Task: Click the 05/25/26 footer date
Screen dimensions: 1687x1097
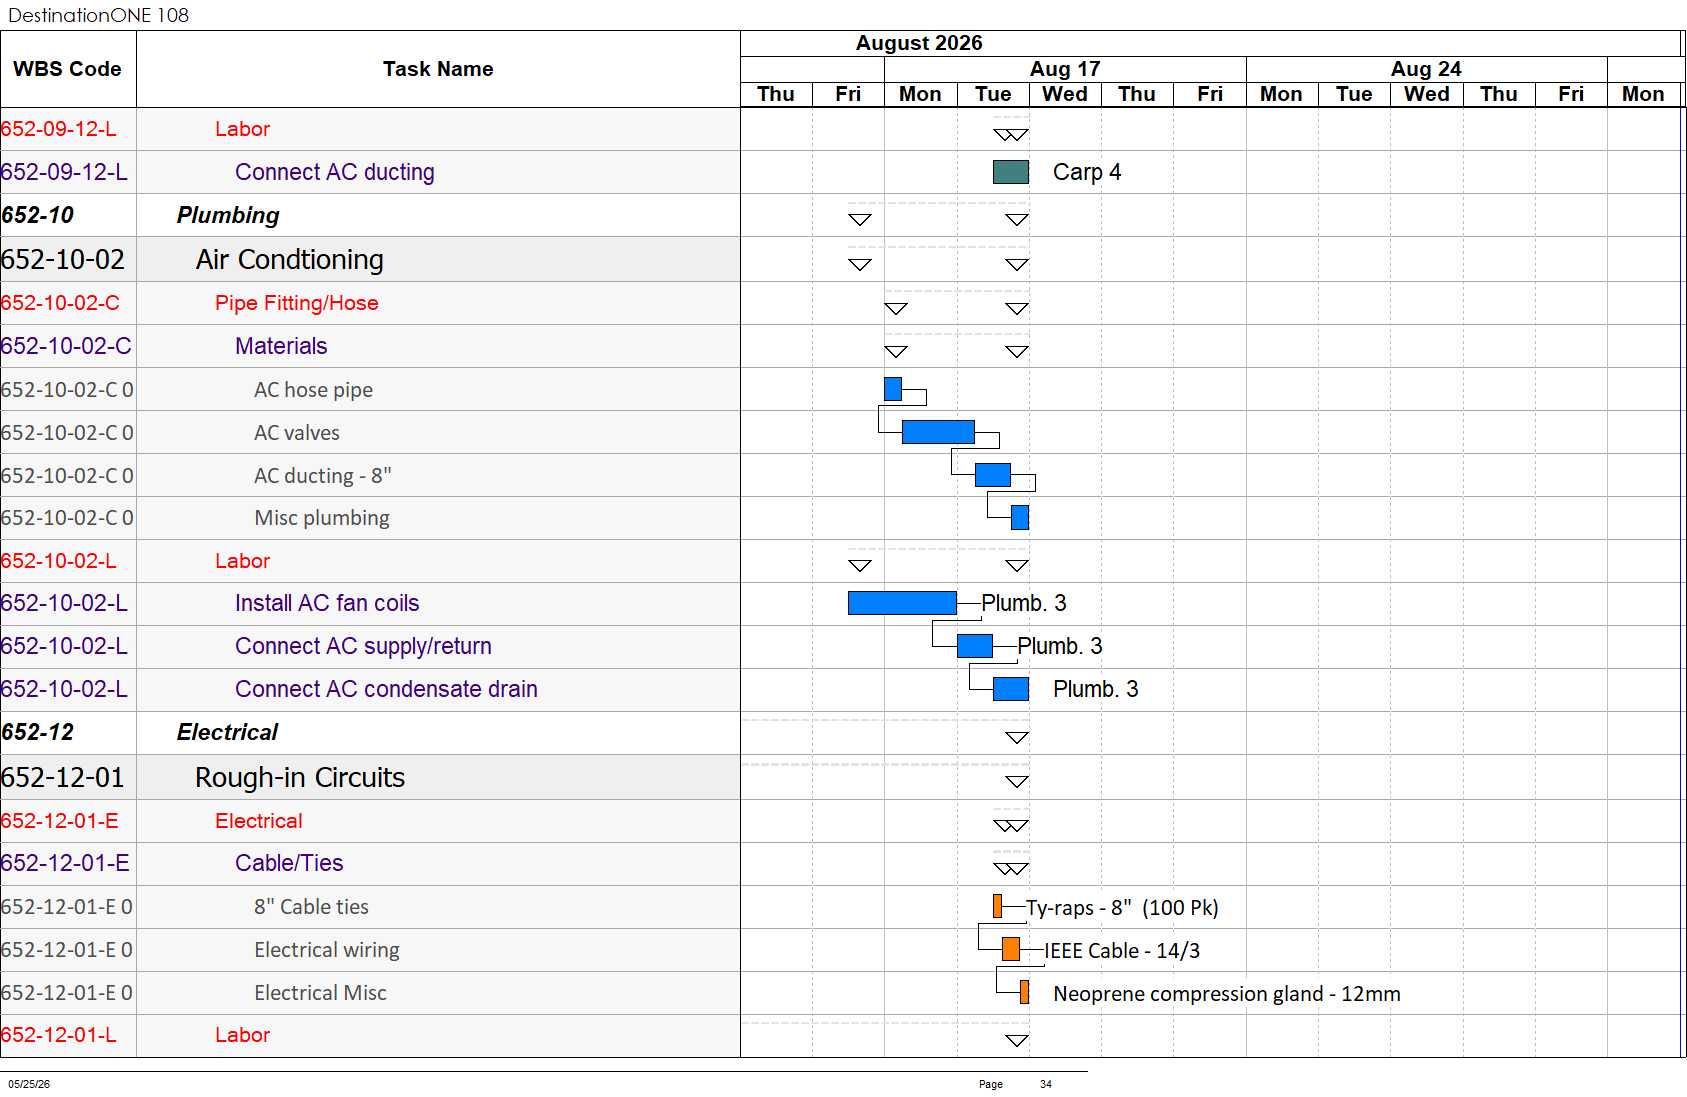Action: pyautogui.click(x=29, y=1084)
